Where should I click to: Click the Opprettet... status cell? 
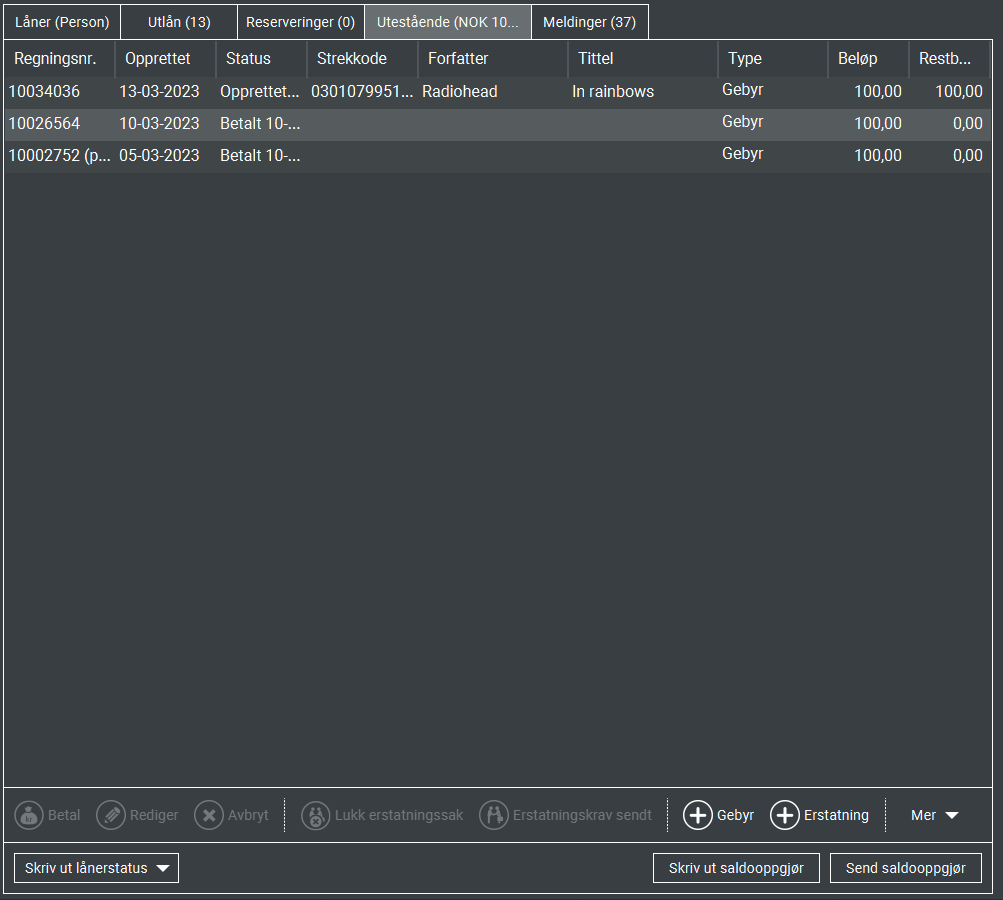[x=260, y=91]
